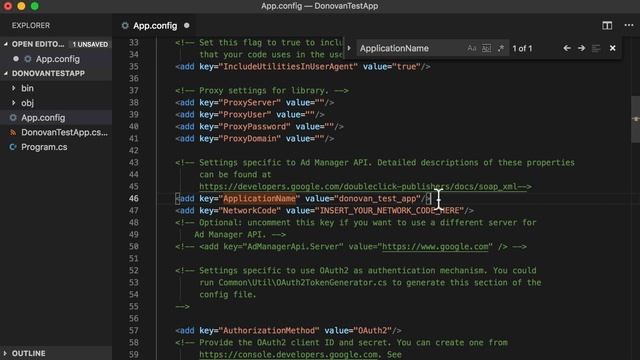
Task: Click the IncludeUtilitiesInUserAgent key
Action: click(x=288, y=67)
